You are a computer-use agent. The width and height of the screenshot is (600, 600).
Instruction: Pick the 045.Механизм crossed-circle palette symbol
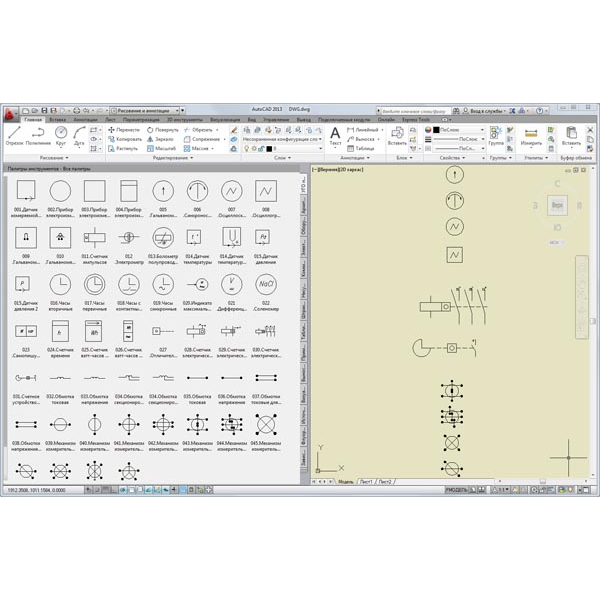pos(266,424)
